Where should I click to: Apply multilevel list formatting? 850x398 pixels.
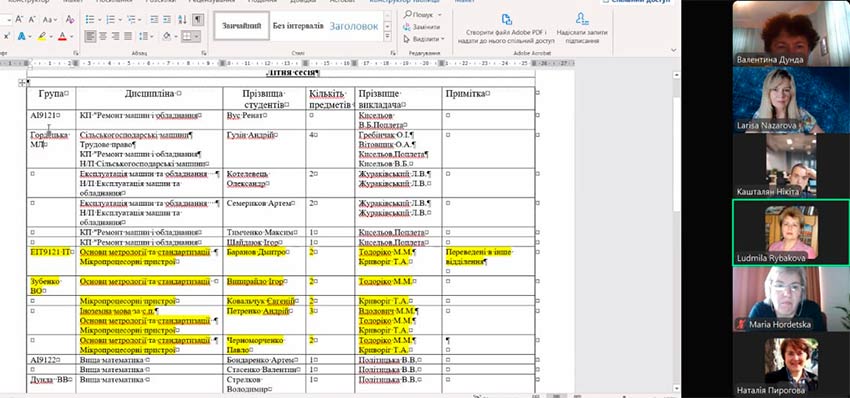point(131,20)
